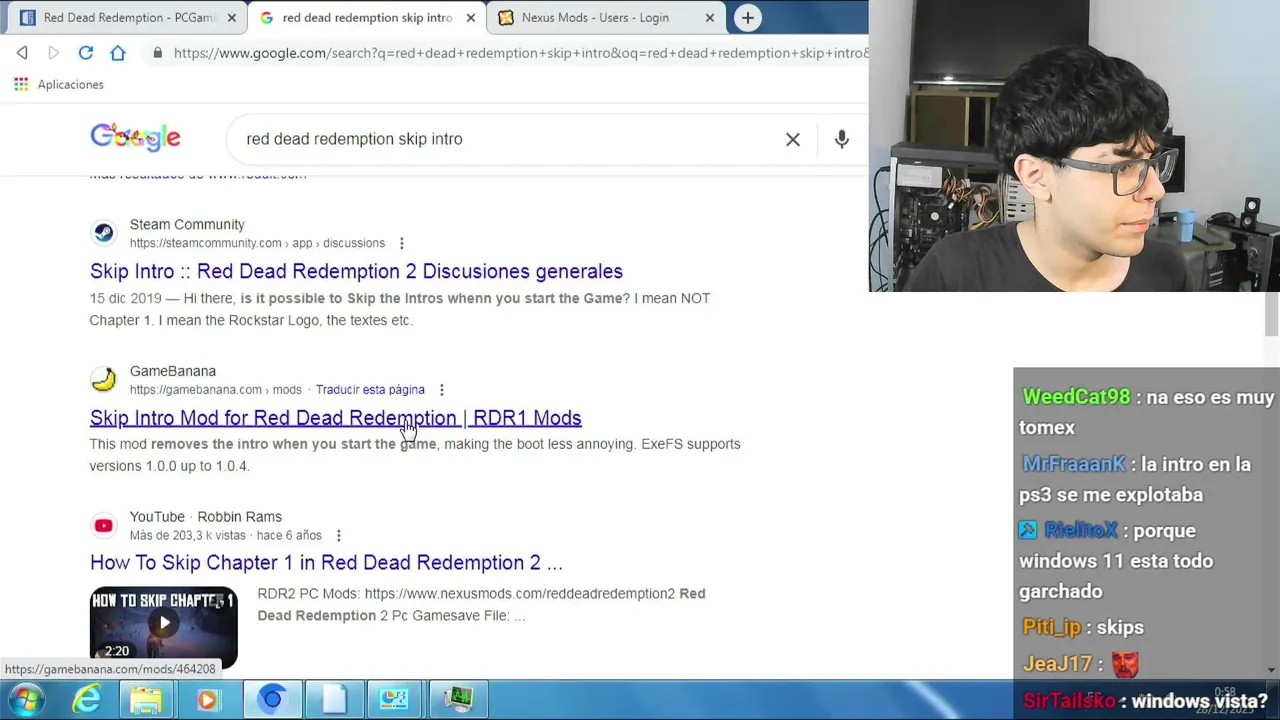This screenshot has height=720, width=1280.
Task: Close the Nexus Mods tab
Action: 710,18
